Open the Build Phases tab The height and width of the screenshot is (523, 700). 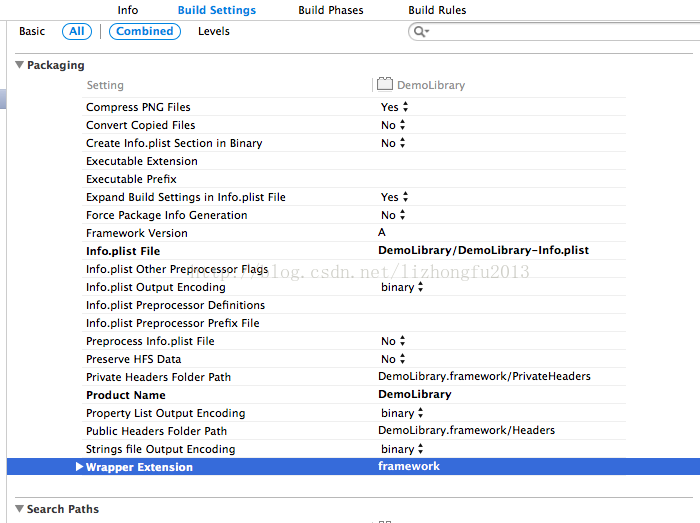click(331, 10)
